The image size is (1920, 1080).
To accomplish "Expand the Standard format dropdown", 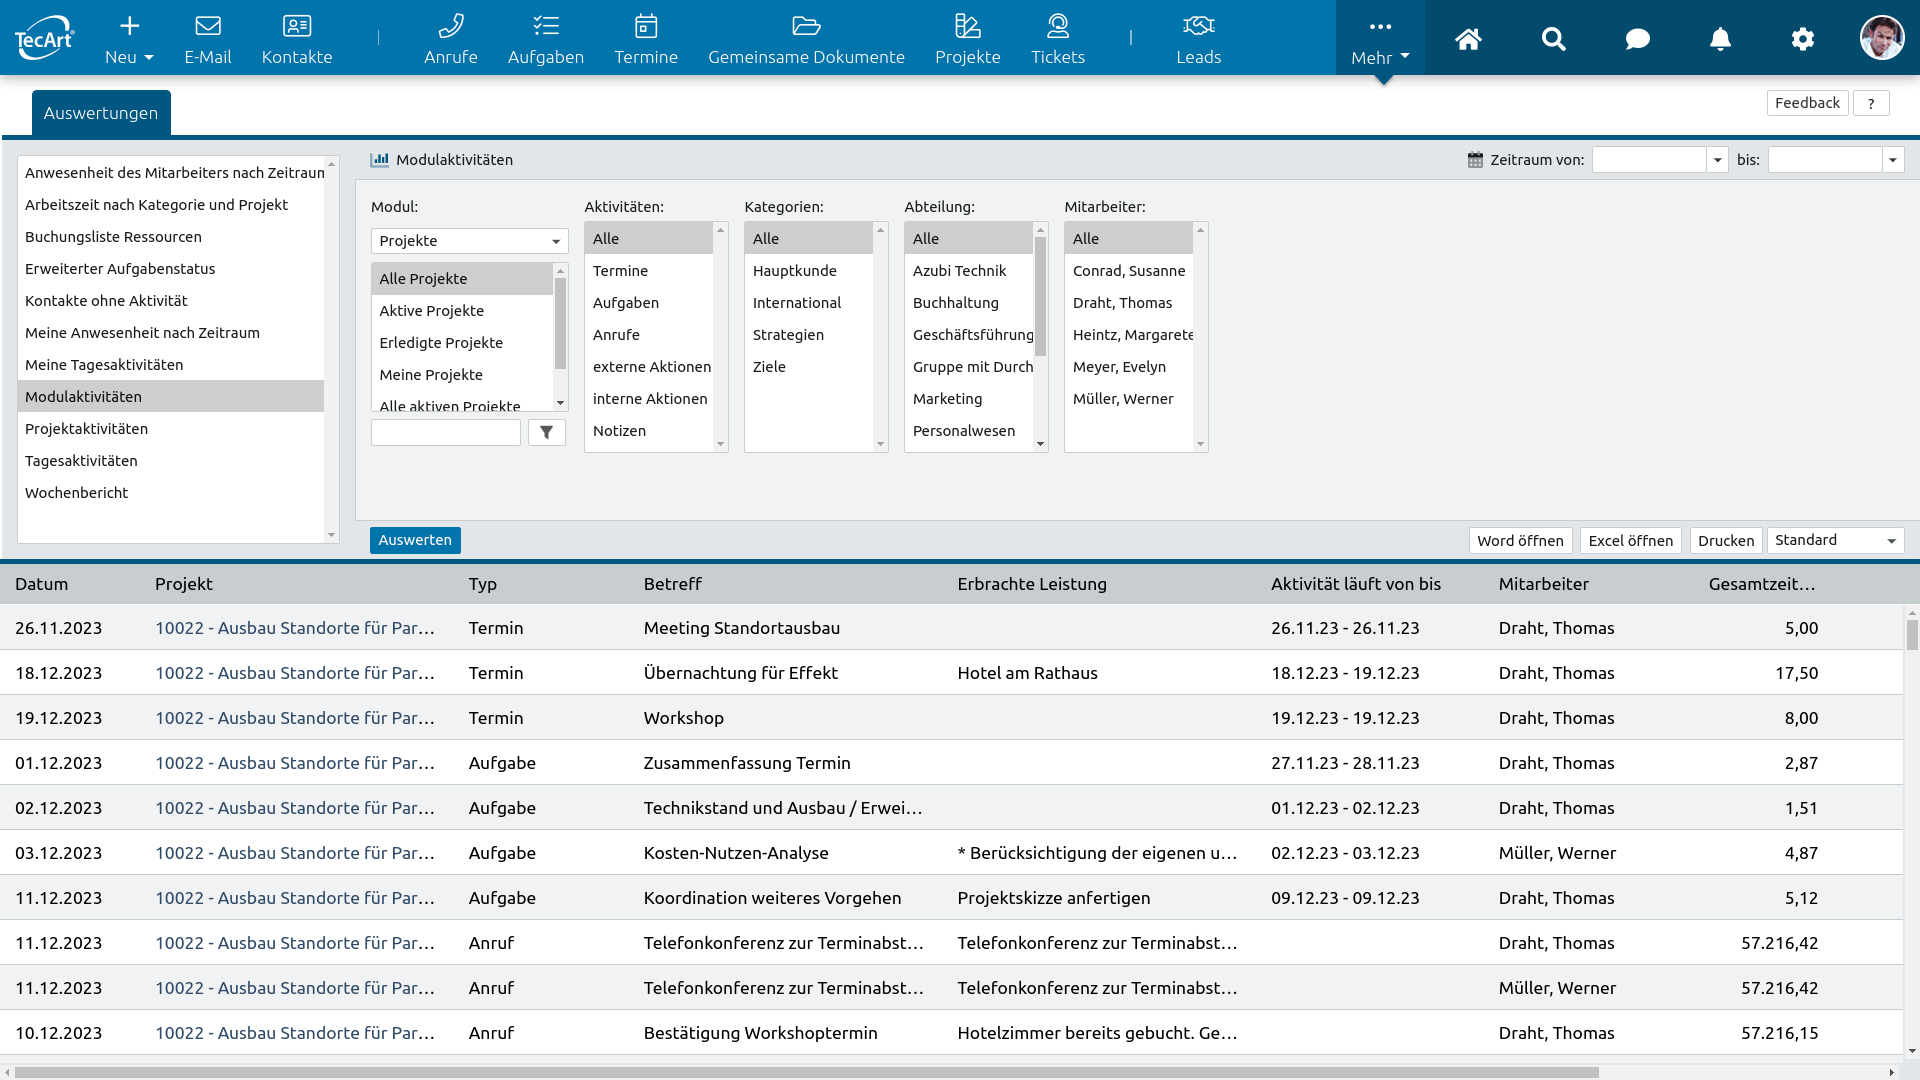I will (x=1835, y=540).
